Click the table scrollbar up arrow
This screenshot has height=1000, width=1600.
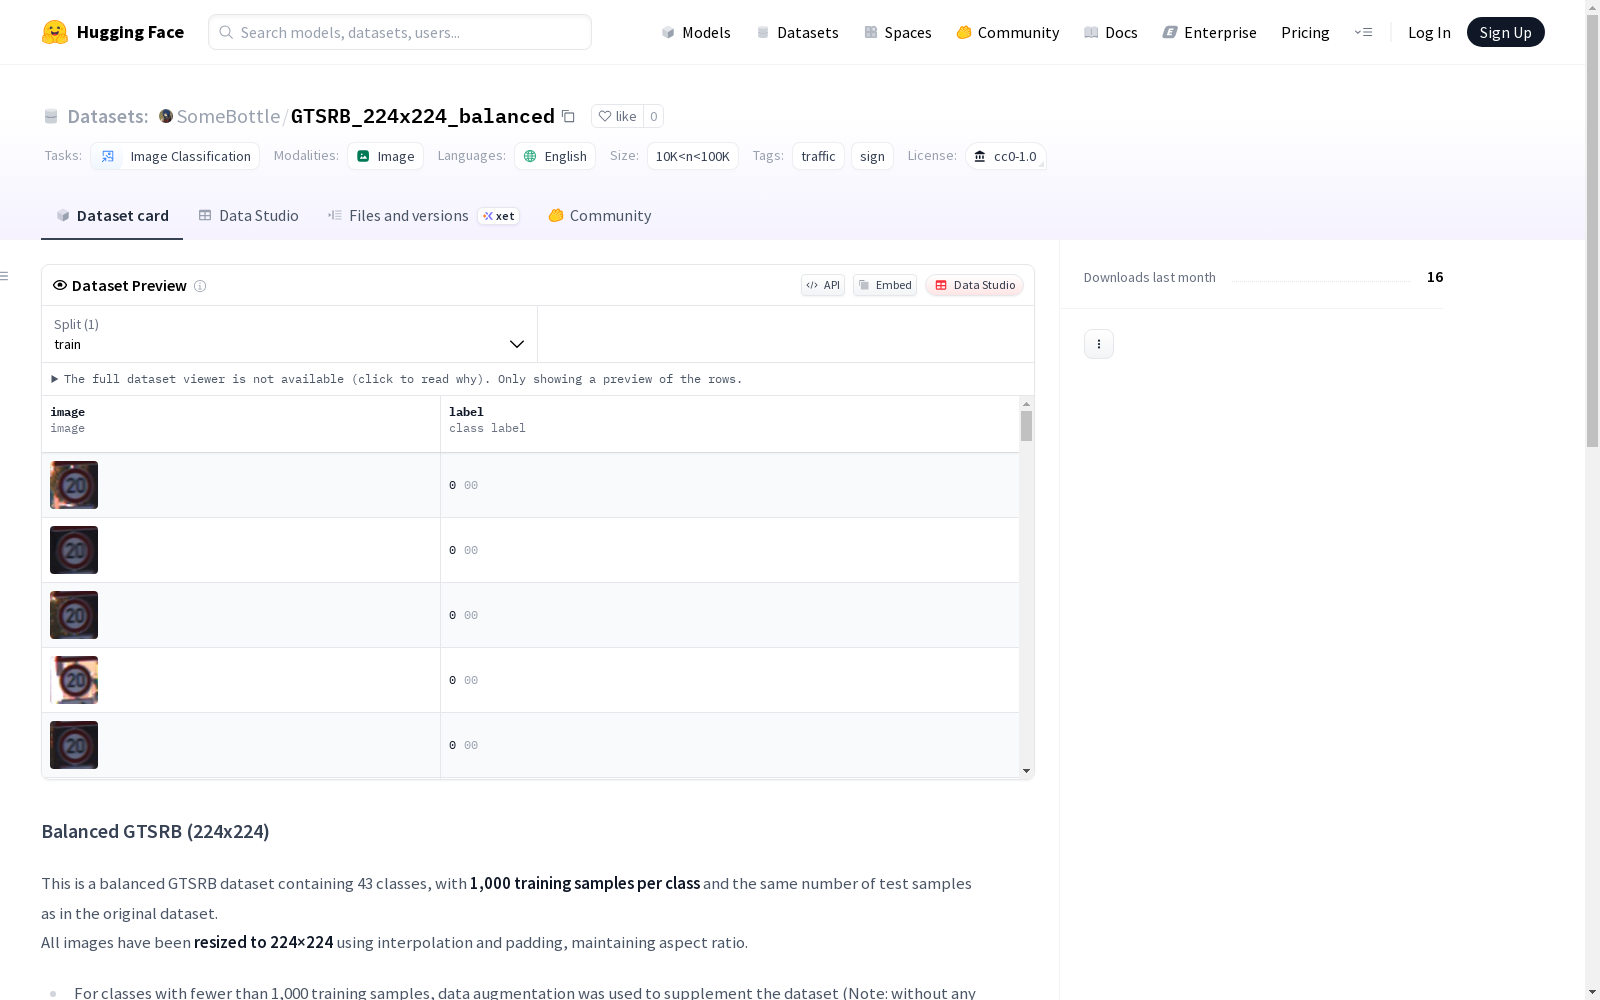(1026, 404)
